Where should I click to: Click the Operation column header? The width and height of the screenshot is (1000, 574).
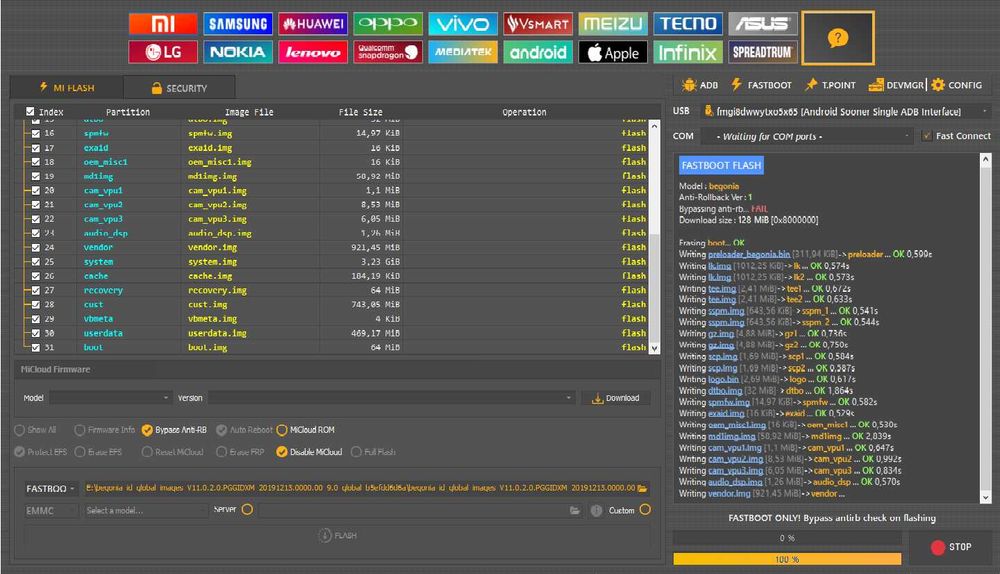(524, 112)
